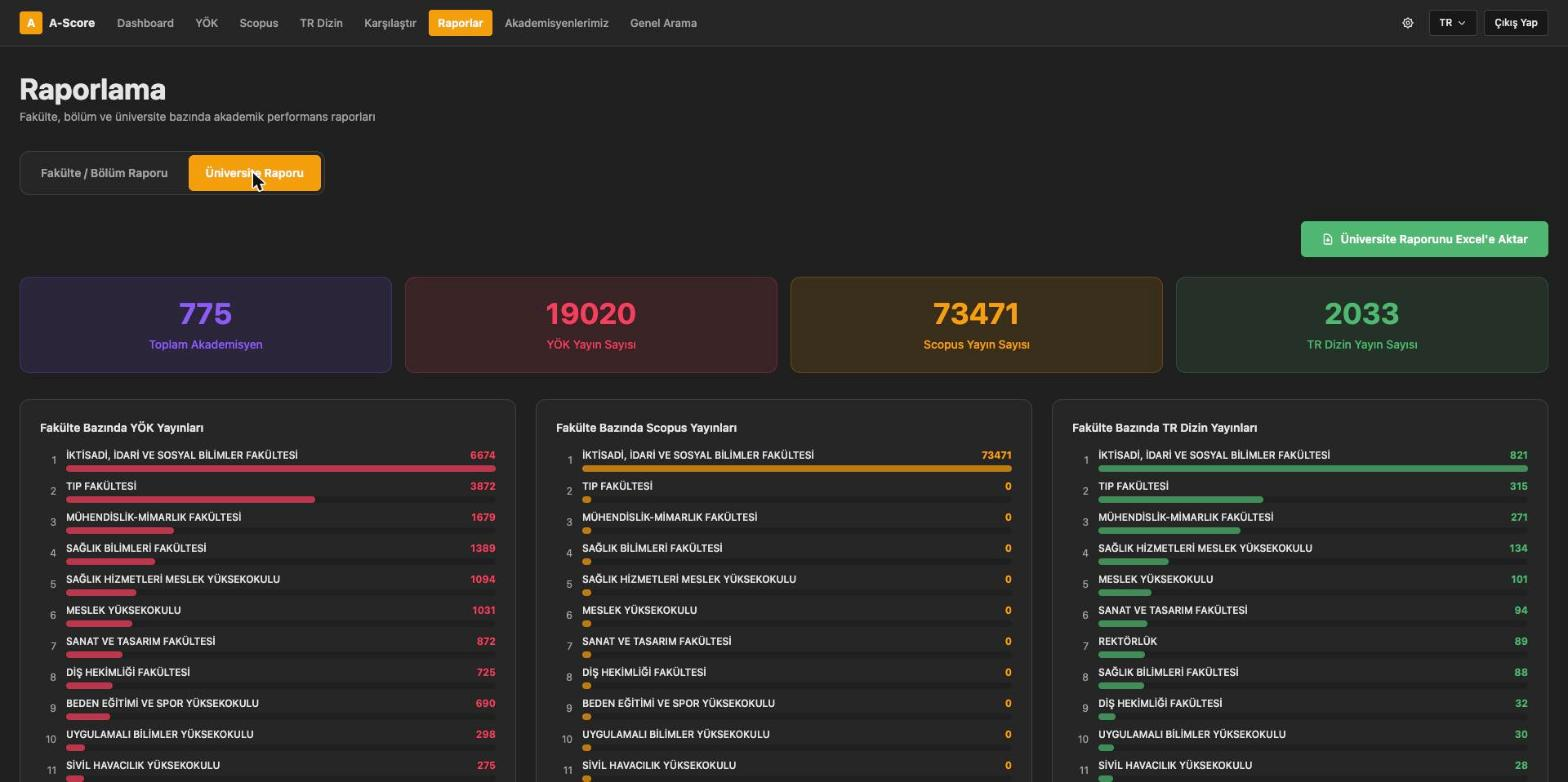
Task: Open the Karşılaştır page
Action: [x=390, y=23]
